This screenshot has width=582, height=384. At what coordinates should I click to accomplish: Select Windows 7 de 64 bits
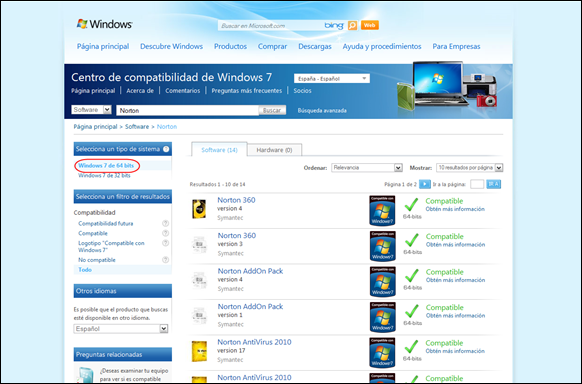(x=106, y=165)
